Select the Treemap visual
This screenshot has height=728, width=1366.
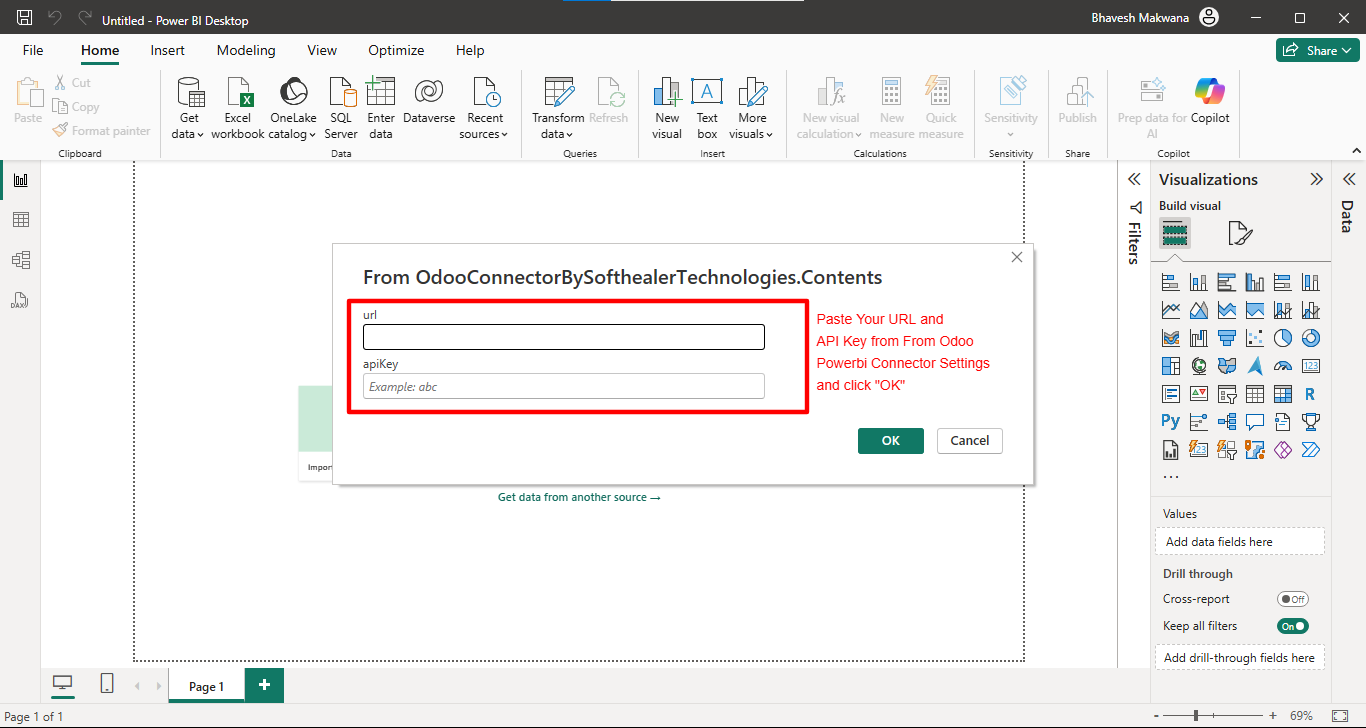pos(1171,366)
